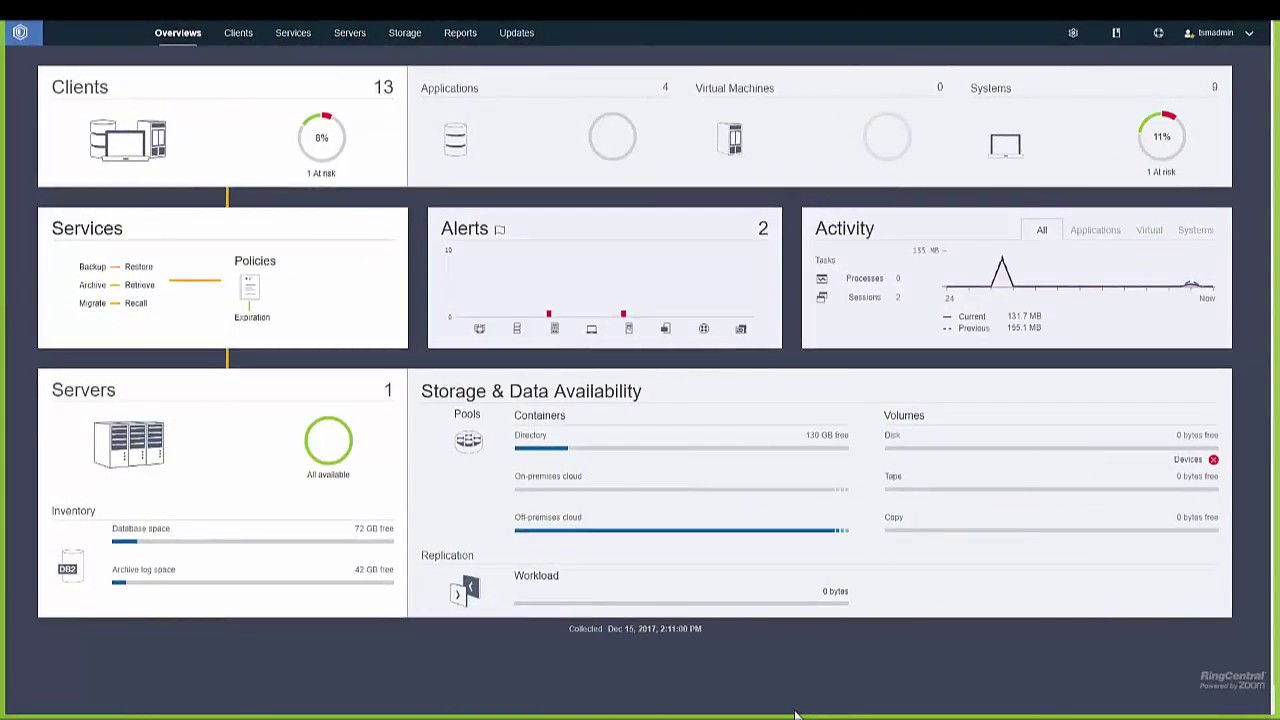Screen dimensions: 1280x720
Task: Click the Servers rack illustration icon
Action: pos(129,444)
